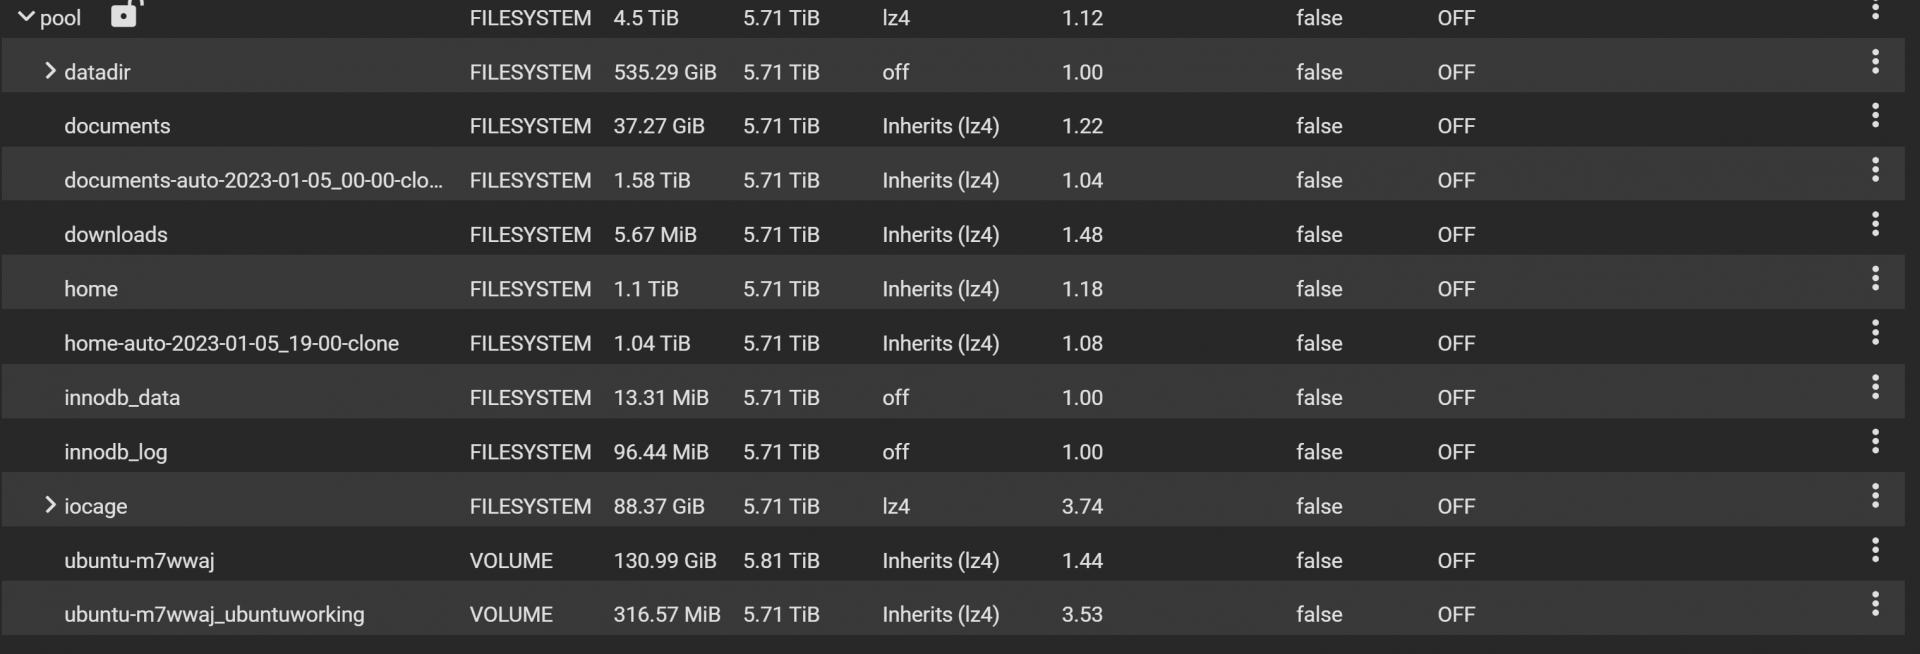Open the innodb_data actions menu
This screenshot has width=1920, height=654.
[1875, 387]
